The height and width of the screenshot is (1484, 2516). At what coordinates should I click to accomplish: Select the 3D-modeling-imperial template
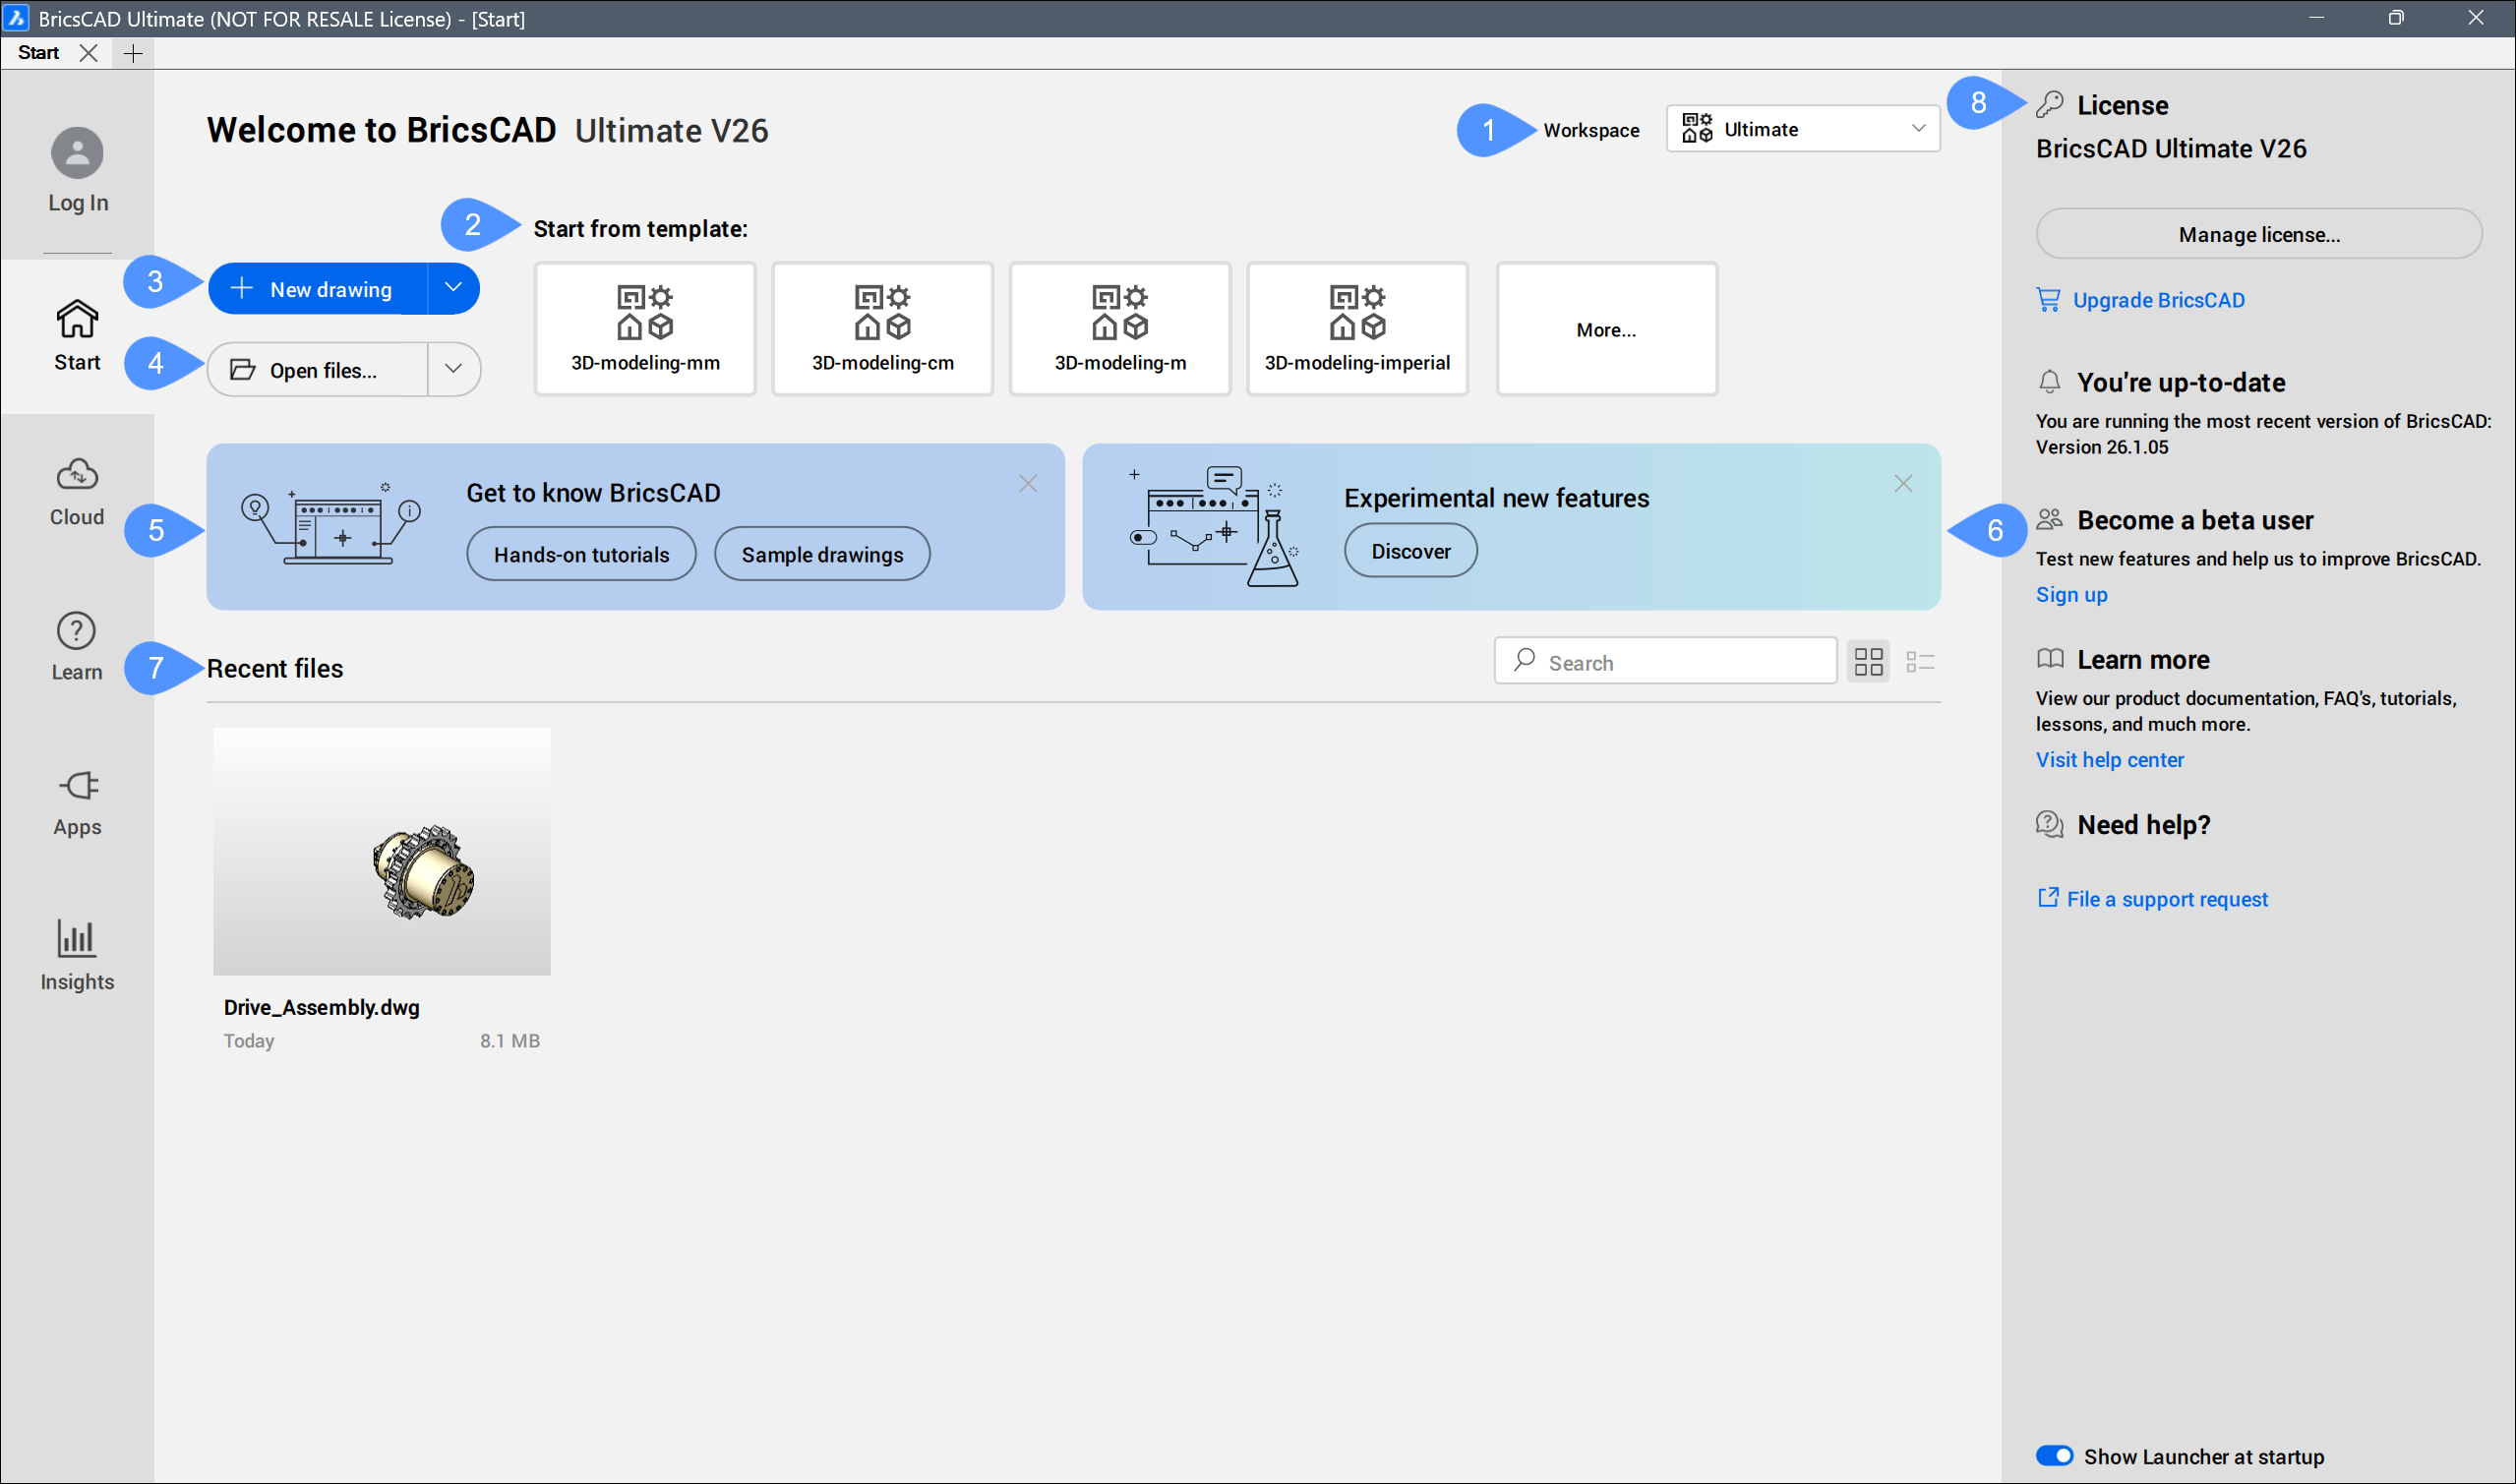[x=1357, y=329]
